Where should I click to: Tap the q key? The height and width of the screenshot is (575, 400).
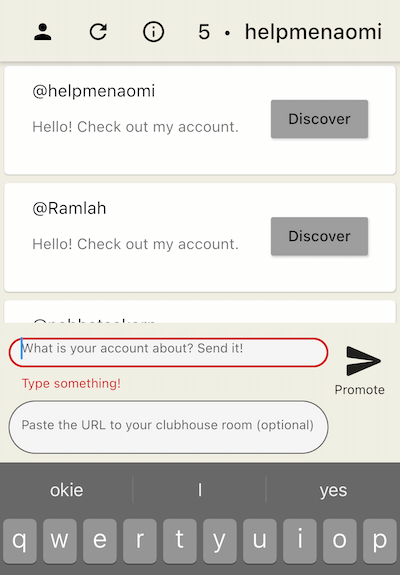coord(20,541)
